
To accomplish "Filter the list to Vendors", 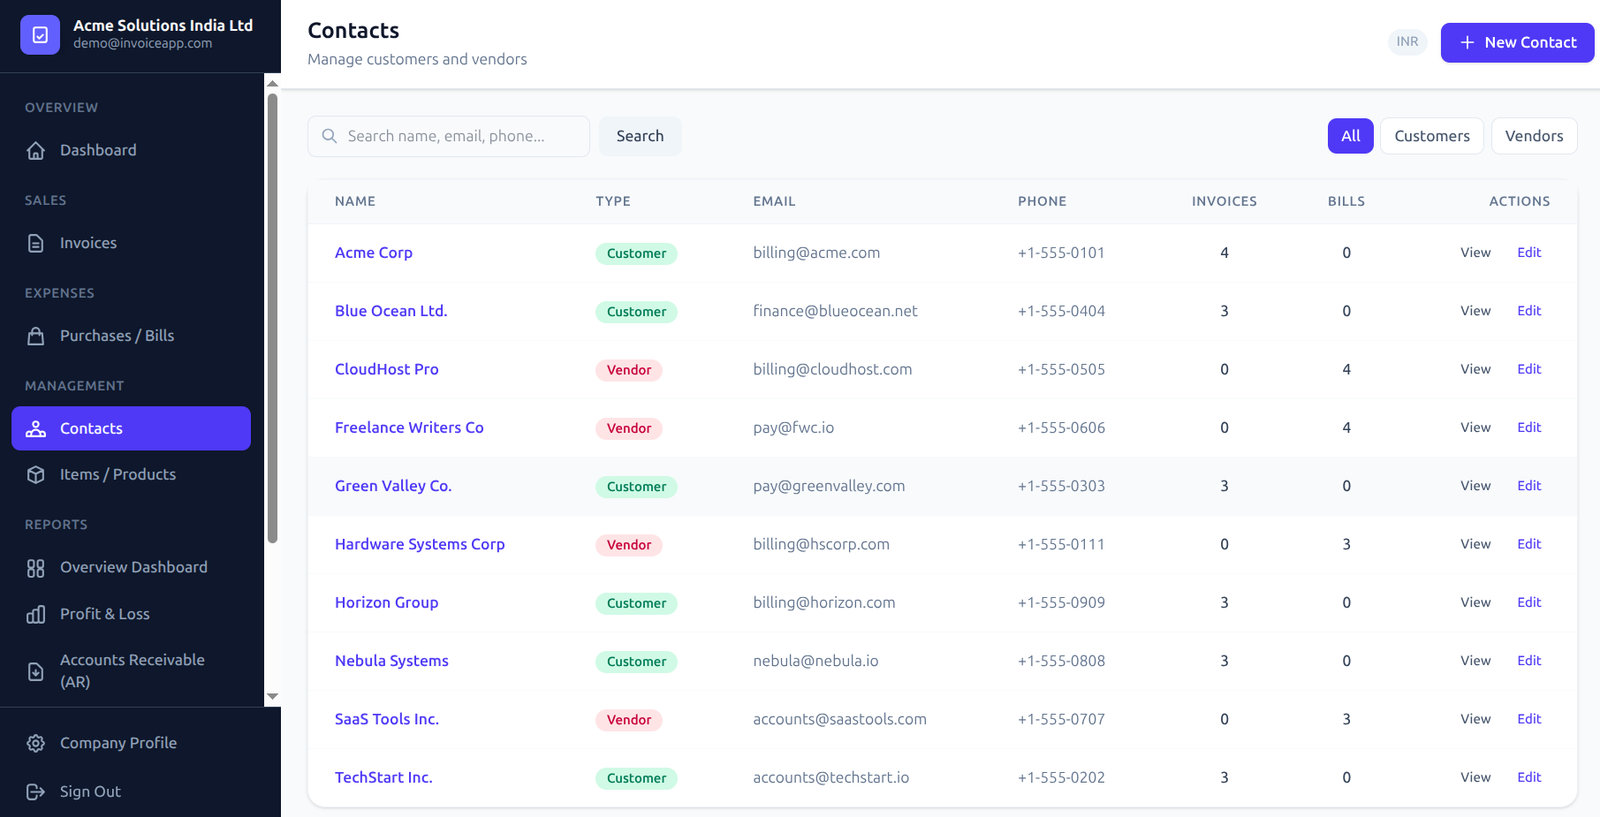I will tap(1534, 136).
